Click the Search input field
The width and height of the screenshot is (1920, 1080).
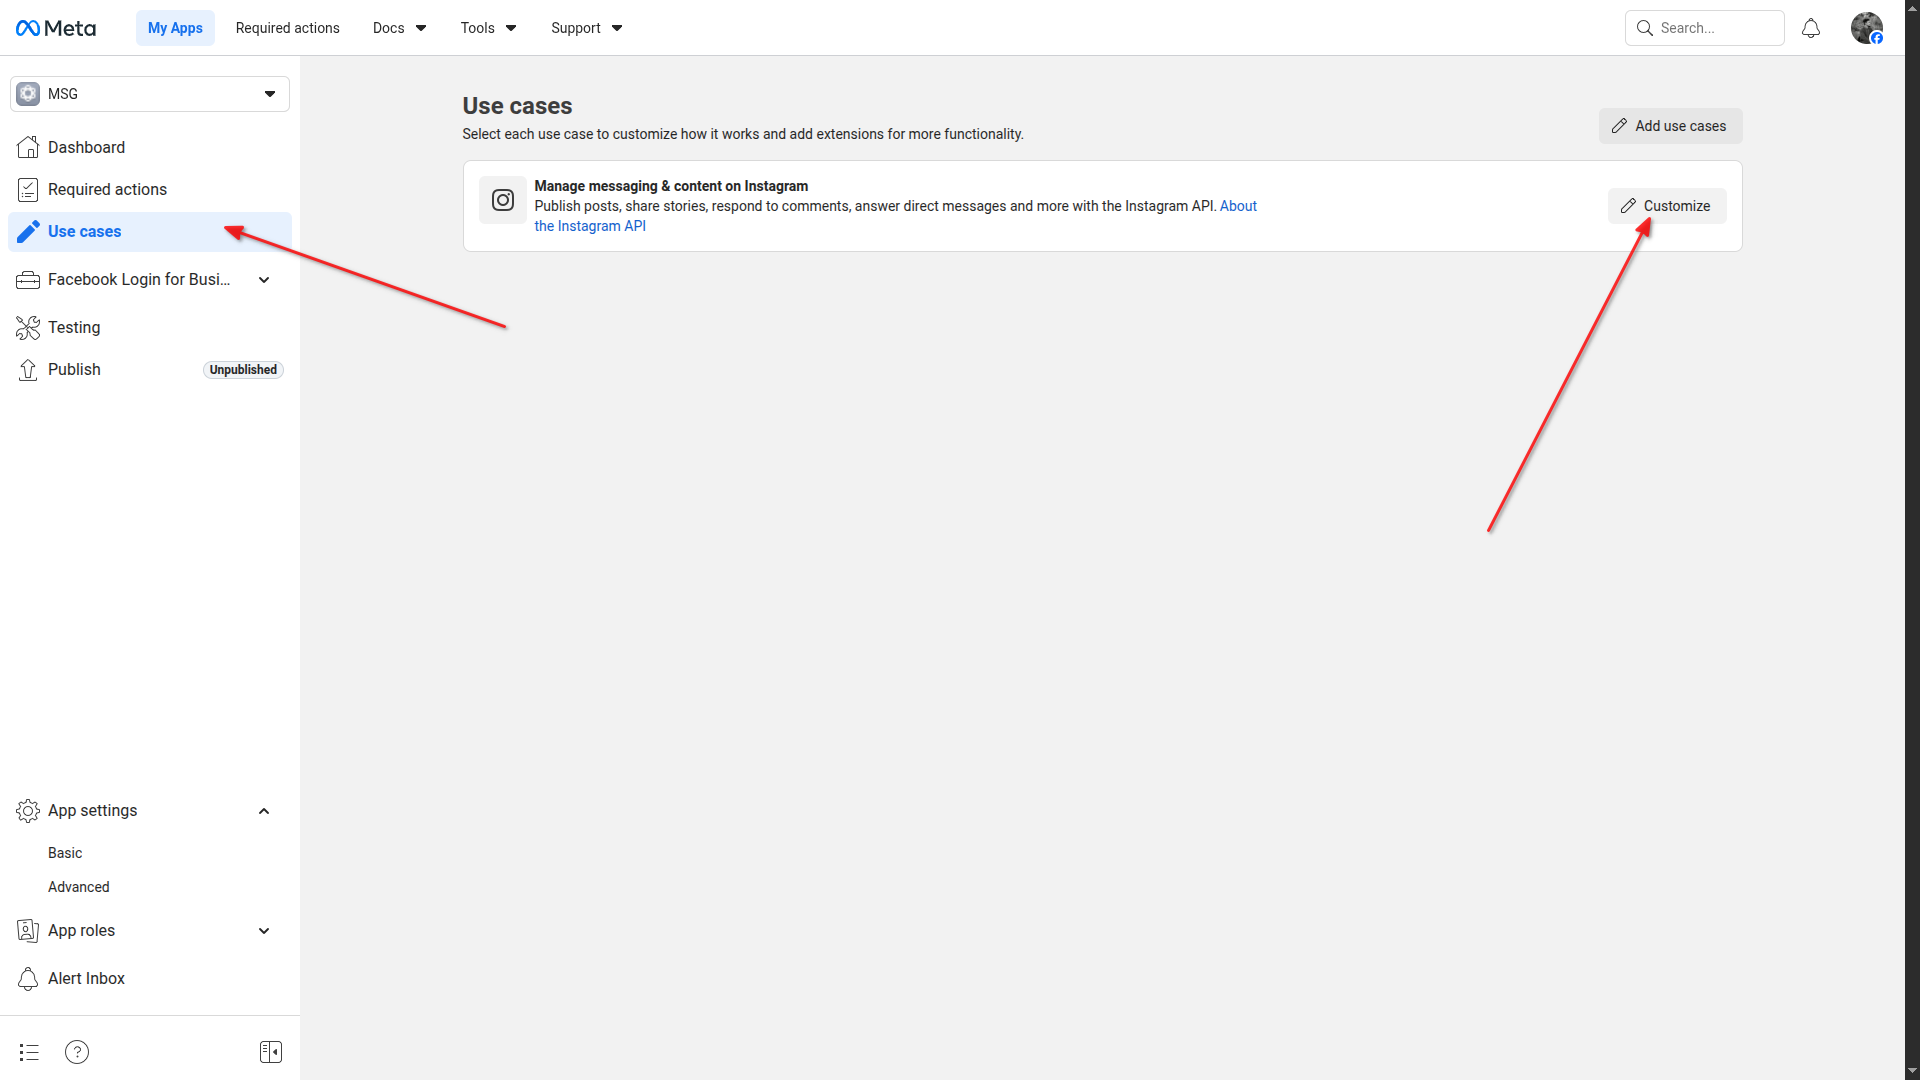(1715, 28)
